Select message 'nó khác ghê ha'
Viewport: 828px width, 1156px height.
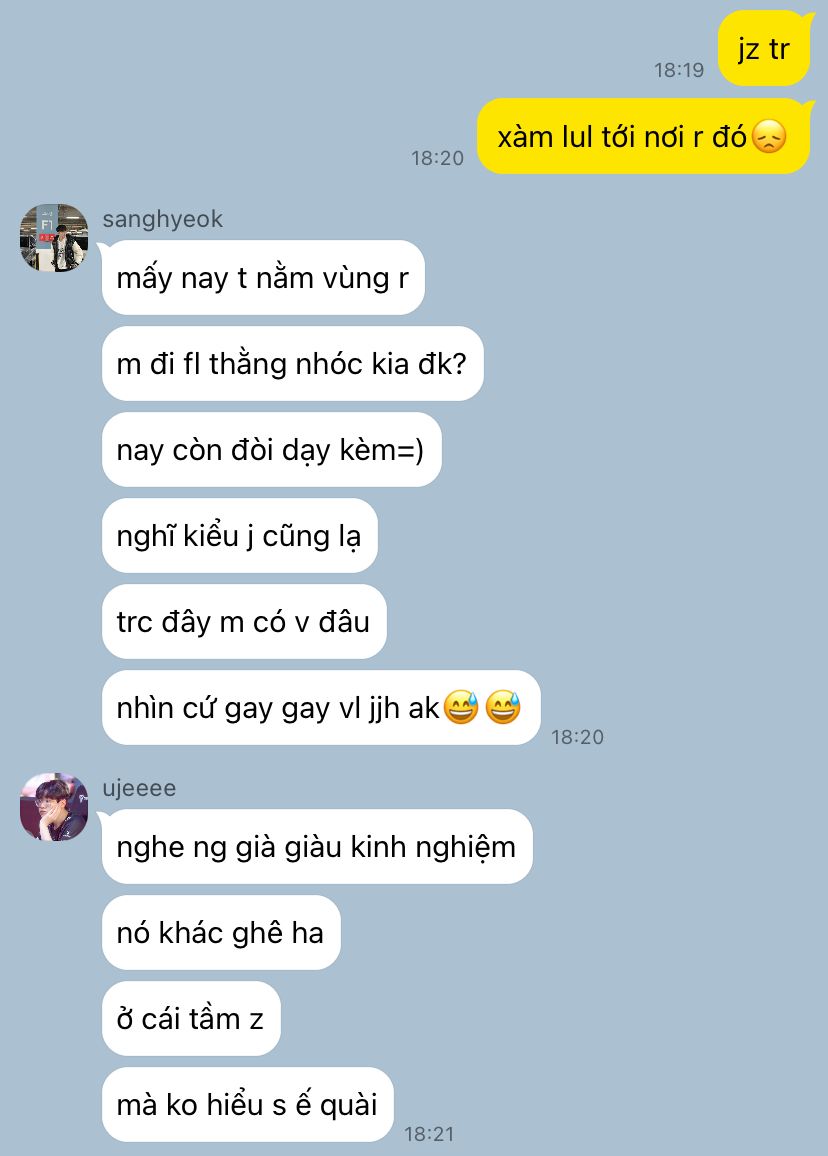point(221,933)
